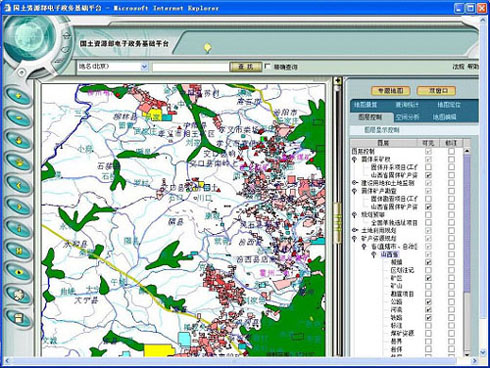Viewport: 490px width, 368px height.
Task: Enable the 精确查询 checkbox
Action: pos(267,66)
